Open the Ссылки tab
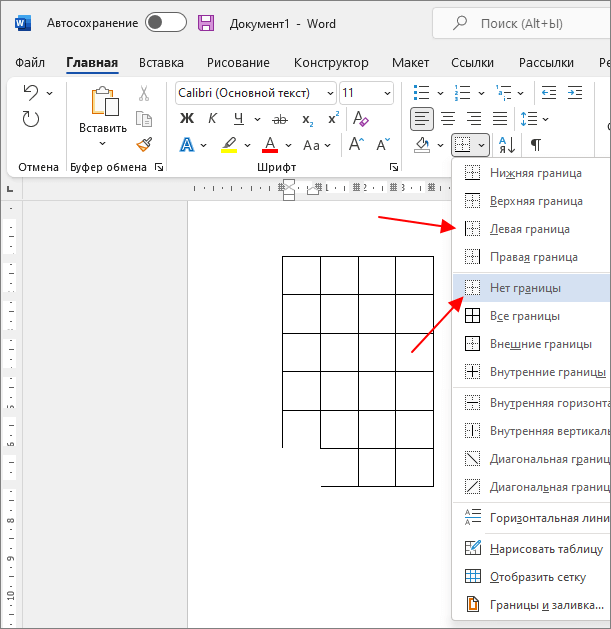Viewport: 611px width, 629px height. (x=472, y=63)
